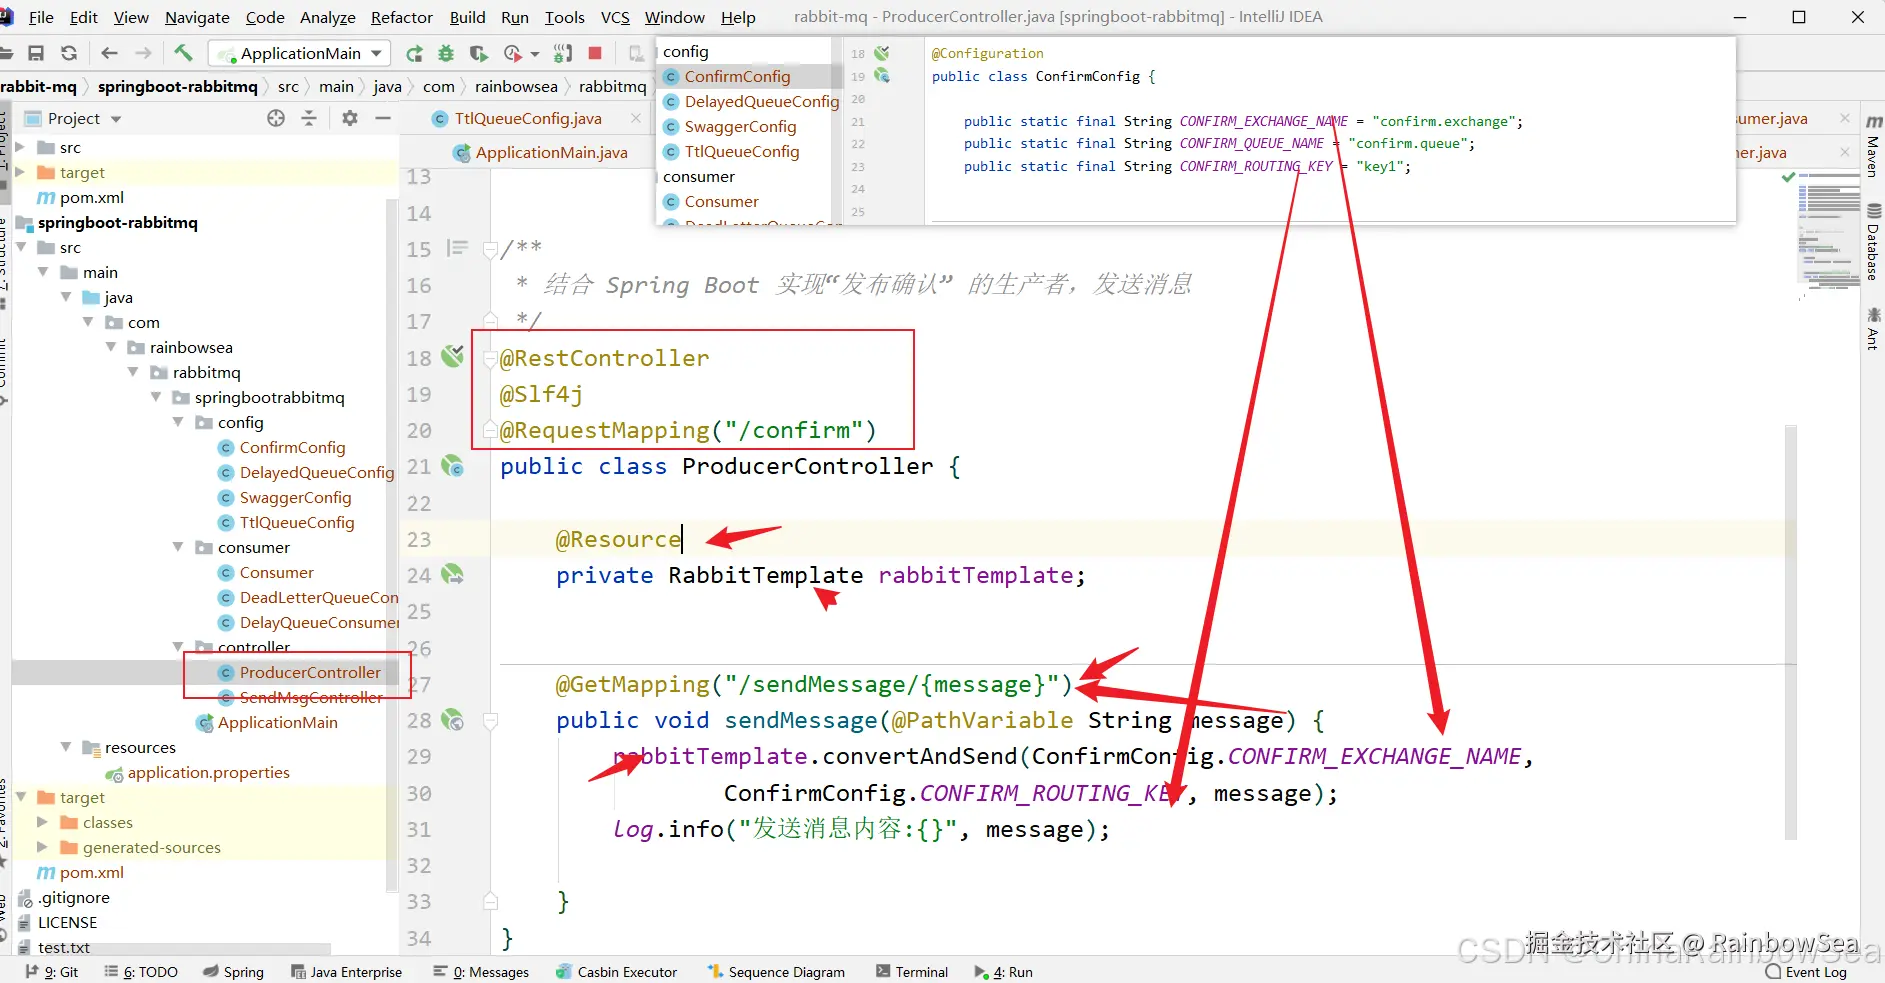Open the Database tool window
The width and height of the screenshot is (1885, 983).
pos(1873,241)
